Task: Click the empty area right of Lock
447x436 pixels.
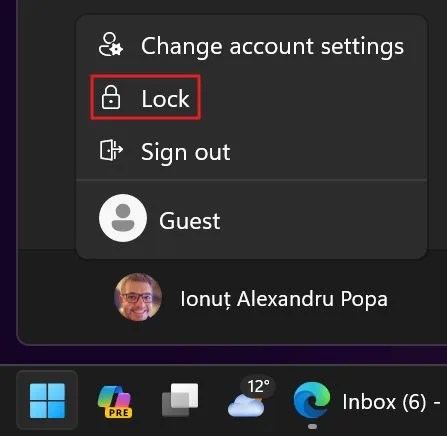Action: [313, 97]
